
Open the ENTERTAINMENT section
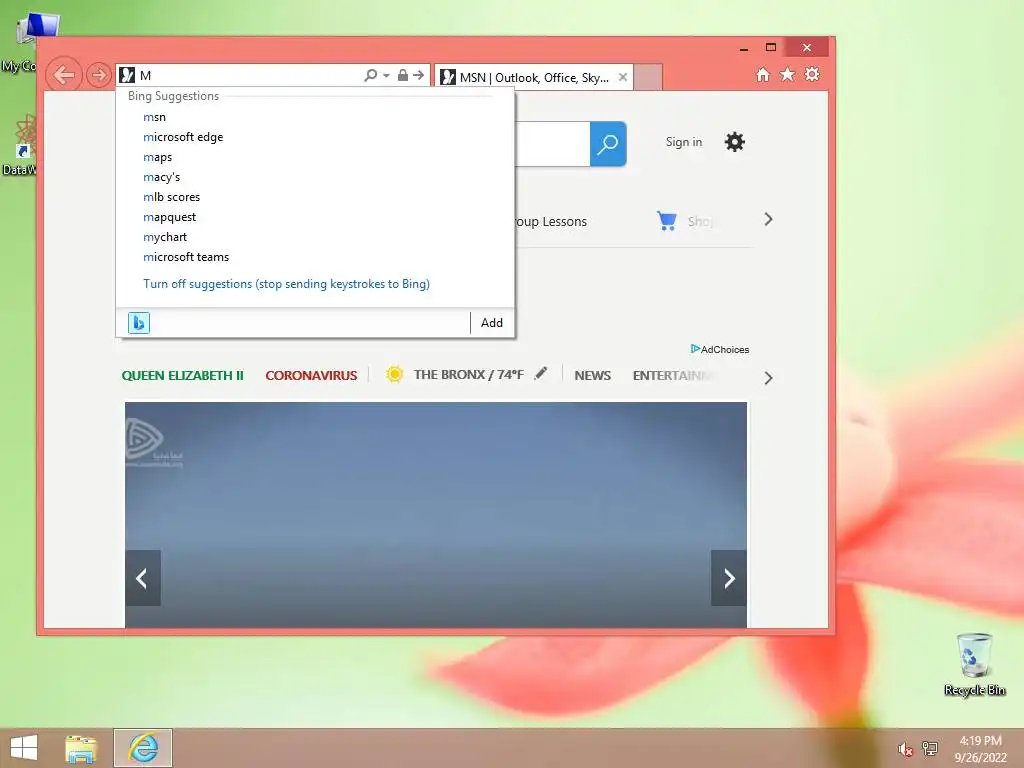tap(673, 376)
